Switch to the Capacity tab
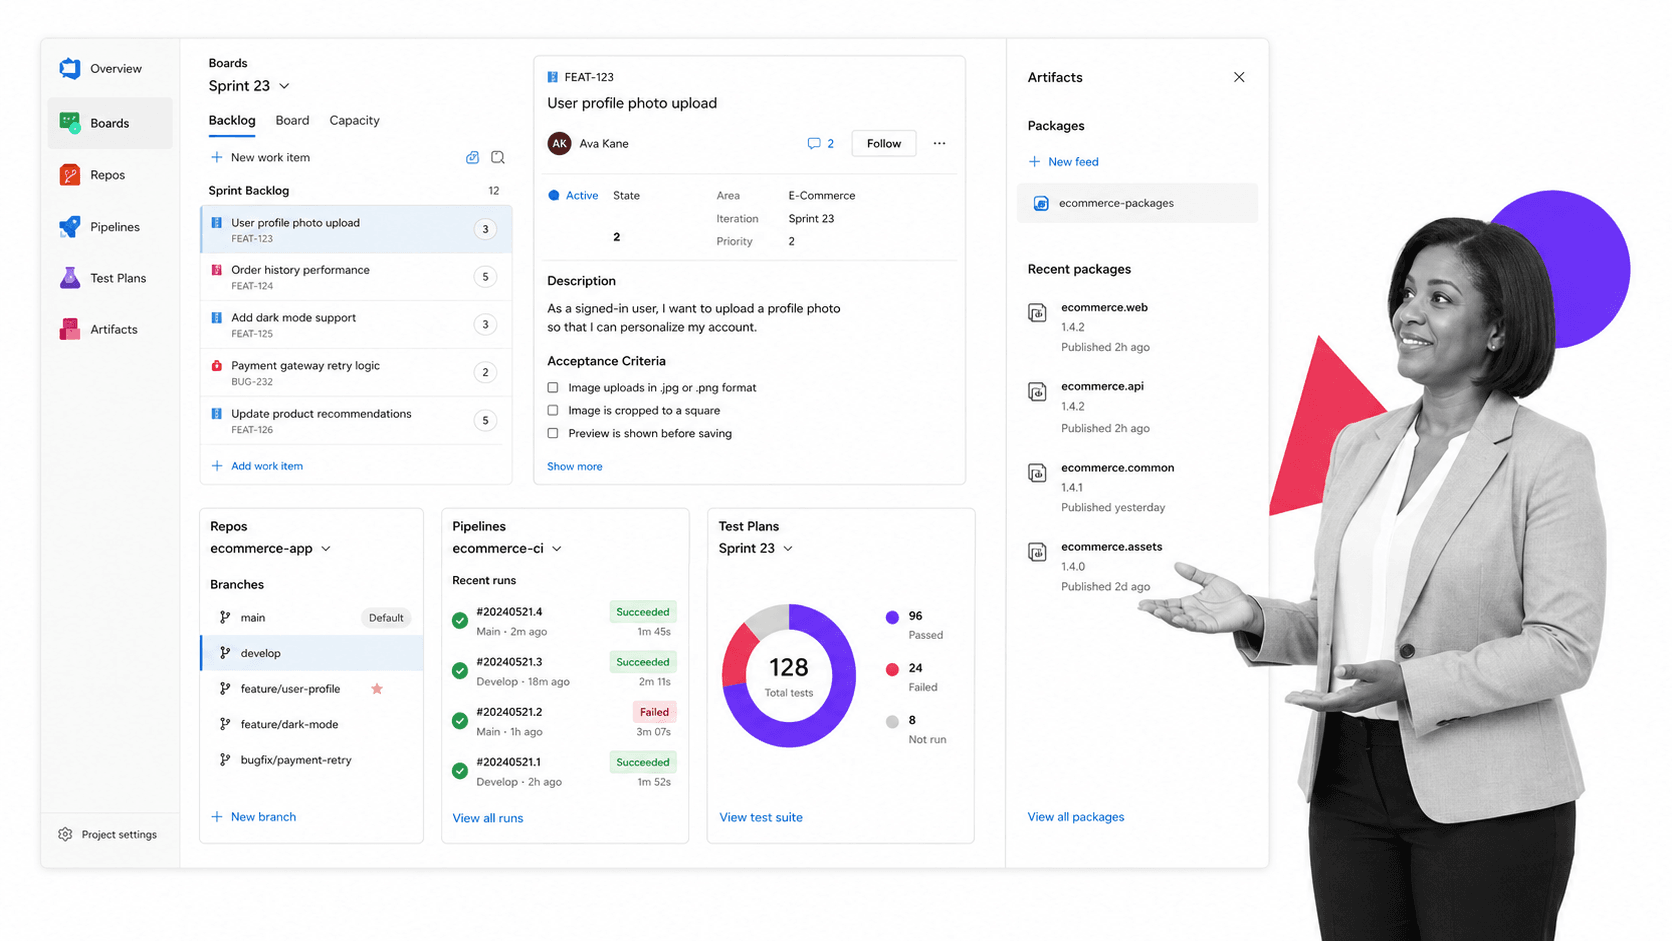The width and height of the screenshot is (1672, 941). click(x=354, y=120)
